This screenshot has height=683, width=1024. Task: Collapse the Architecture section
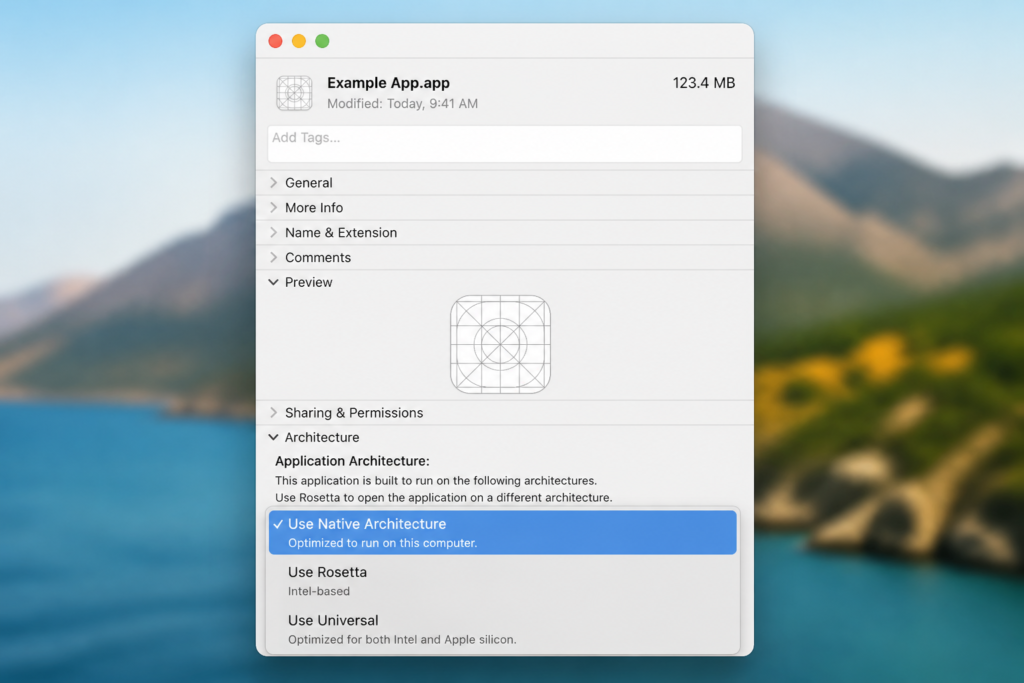(x=273, y=437)
